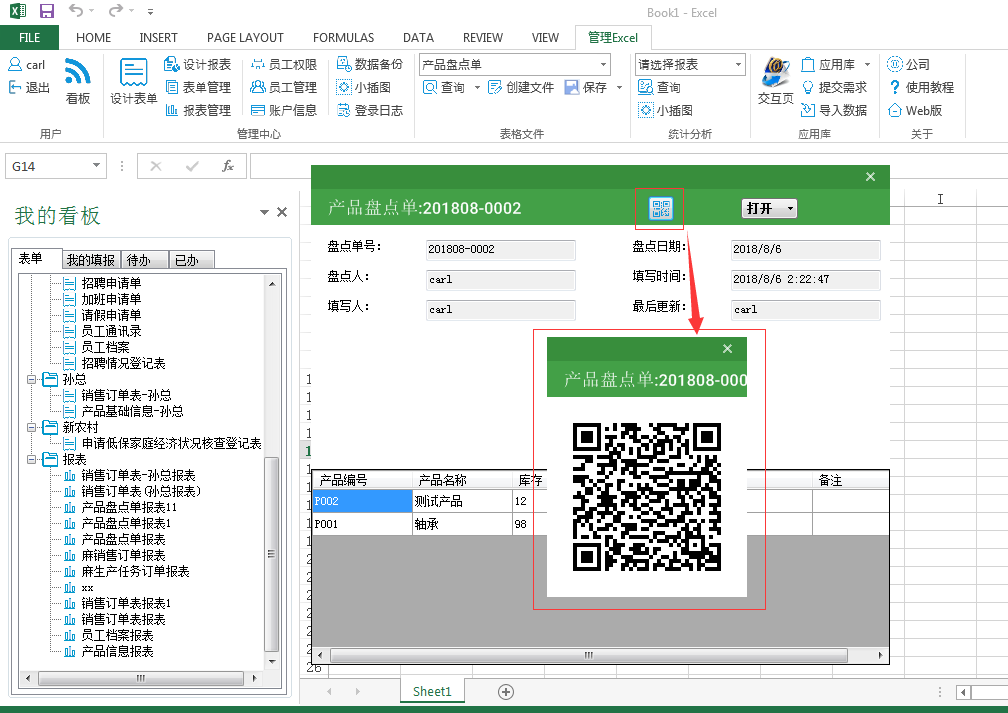Select 产品信息报表 in the tree
The width and height of the screenshot is (1008, 713).
point(117,652)
